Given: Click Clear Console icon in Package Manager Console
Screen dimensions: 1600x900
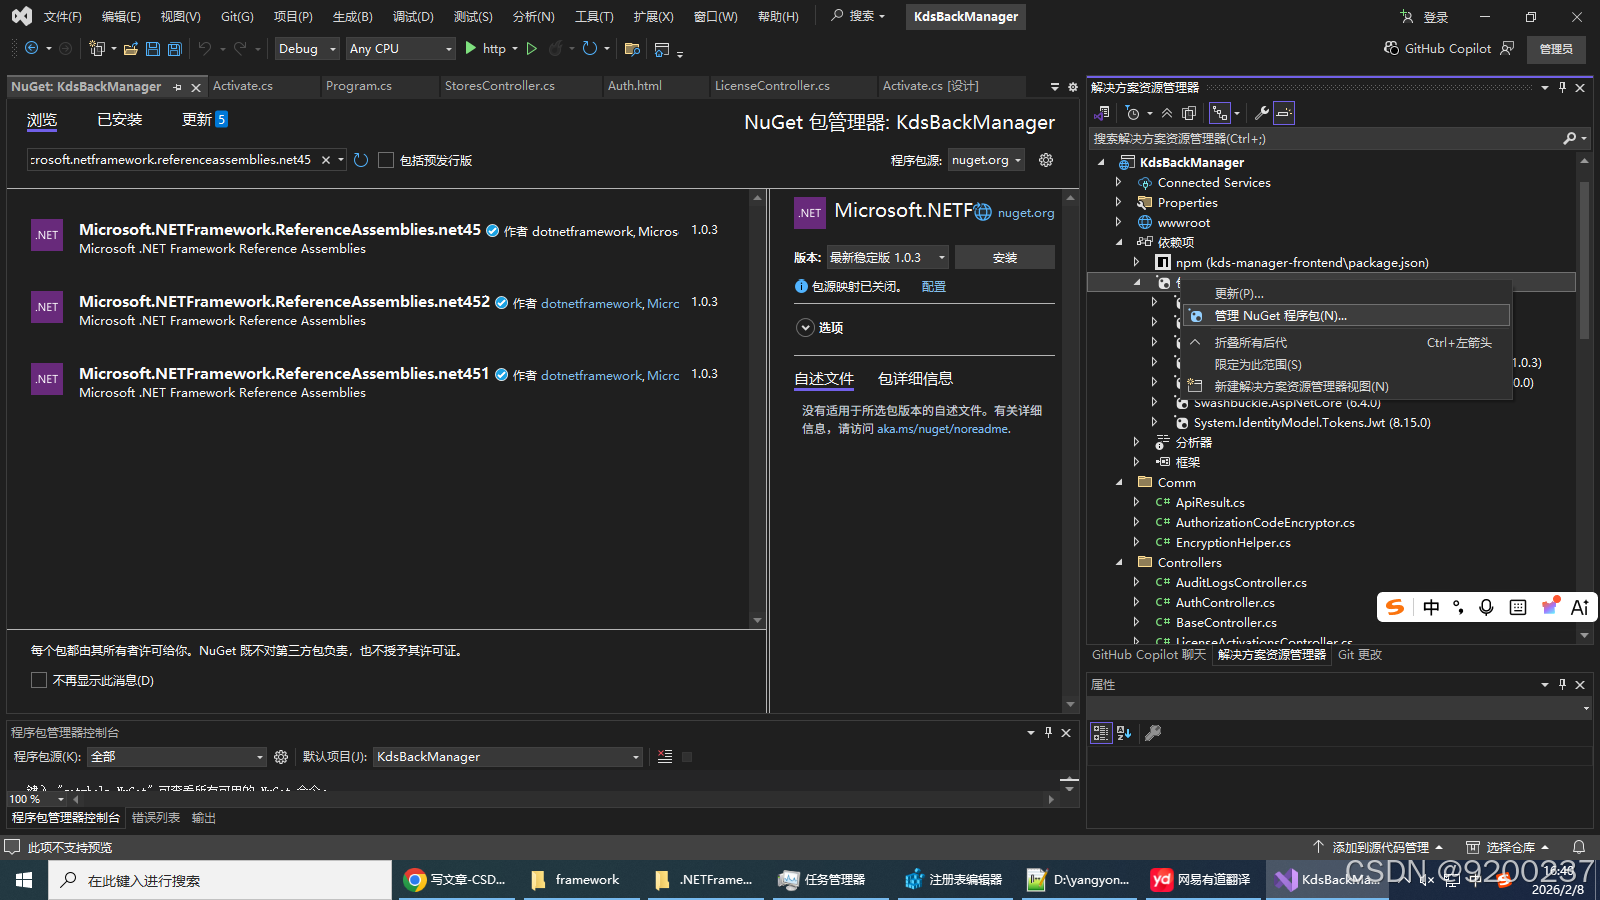Looking at the screenshot, I should tap(665, 757).
